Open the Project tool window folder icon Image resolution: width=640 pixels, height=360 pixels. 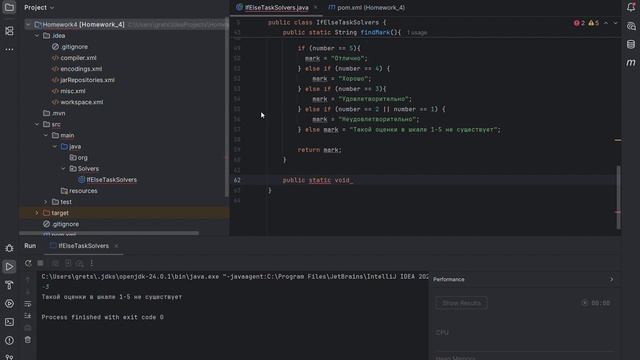coord(9,7)
